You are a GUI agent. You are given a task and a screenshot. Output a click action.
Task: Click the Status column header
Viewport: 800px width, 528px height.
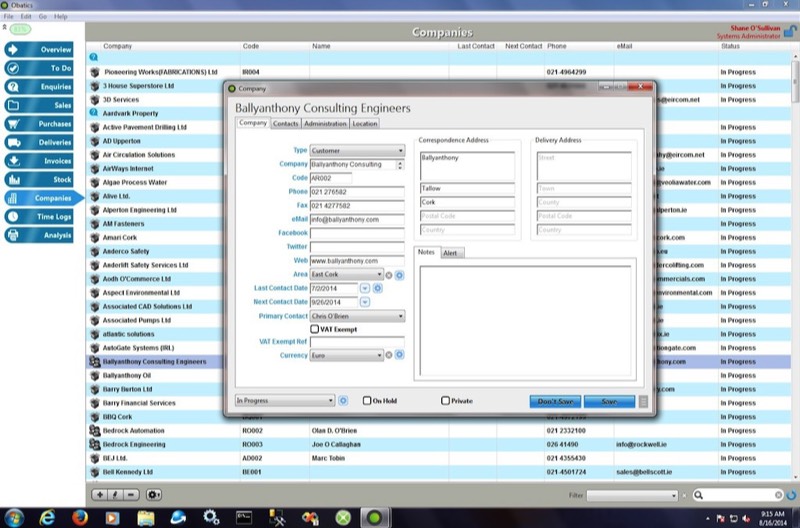point(730,46)
